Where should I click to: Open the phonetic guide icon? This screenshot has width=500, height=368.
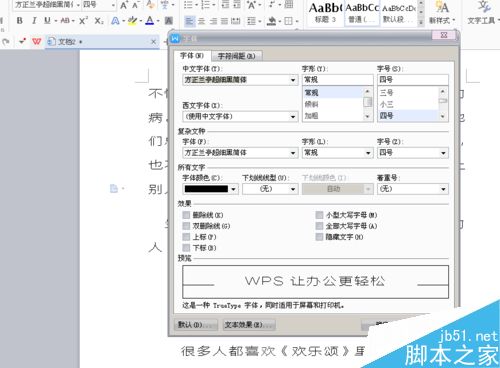pyautogui.click(x=164, y=5)
